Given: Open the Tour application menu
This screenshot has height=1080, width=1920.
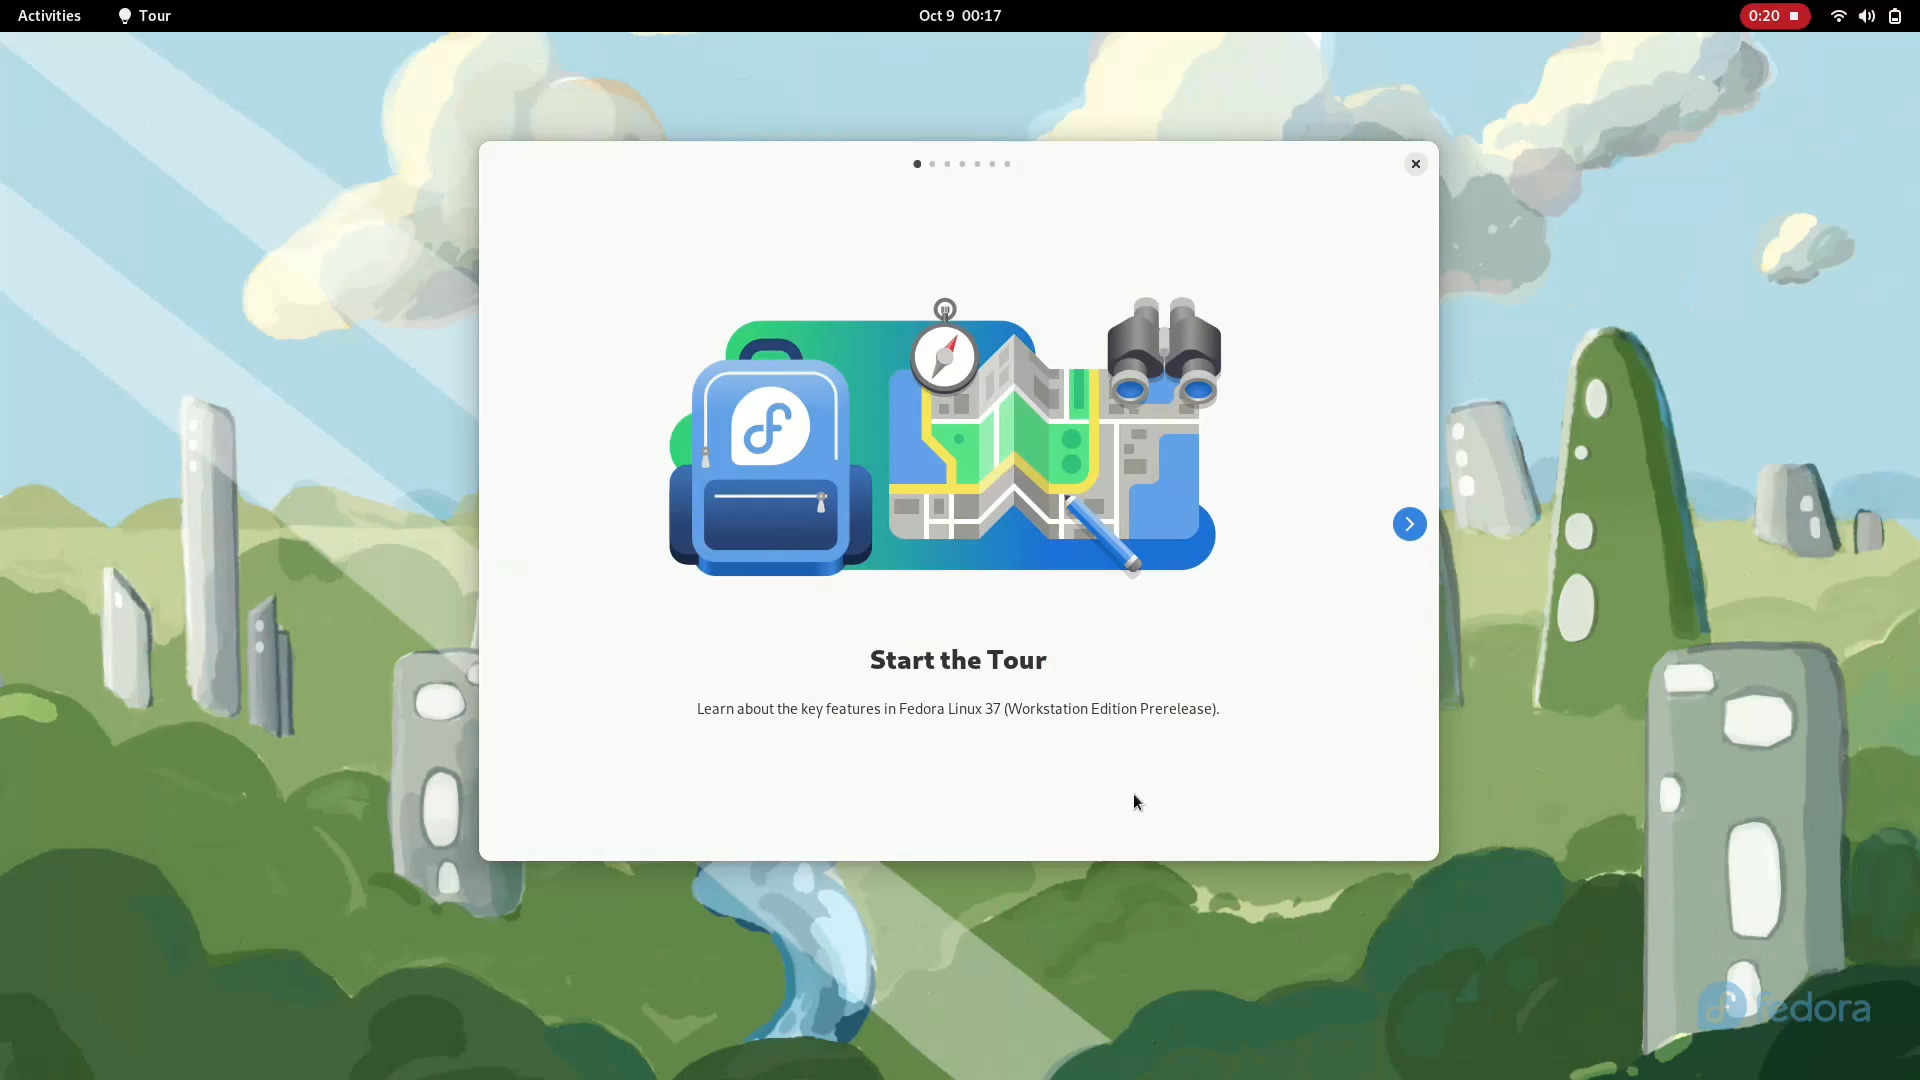Looking at the screenshot, I should coord(143,16).
